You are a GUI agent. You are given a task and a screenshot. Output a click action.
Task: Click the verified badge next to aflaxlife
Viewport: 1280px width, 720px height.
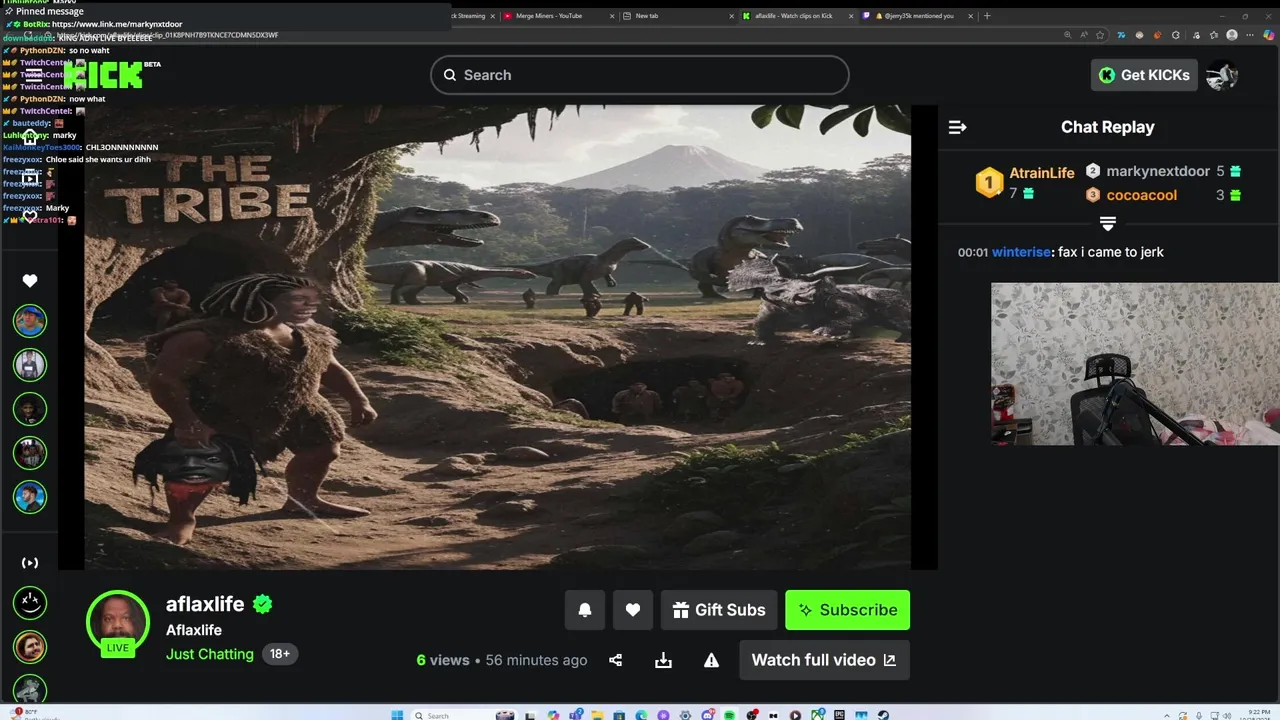click(x=263, y=604)
